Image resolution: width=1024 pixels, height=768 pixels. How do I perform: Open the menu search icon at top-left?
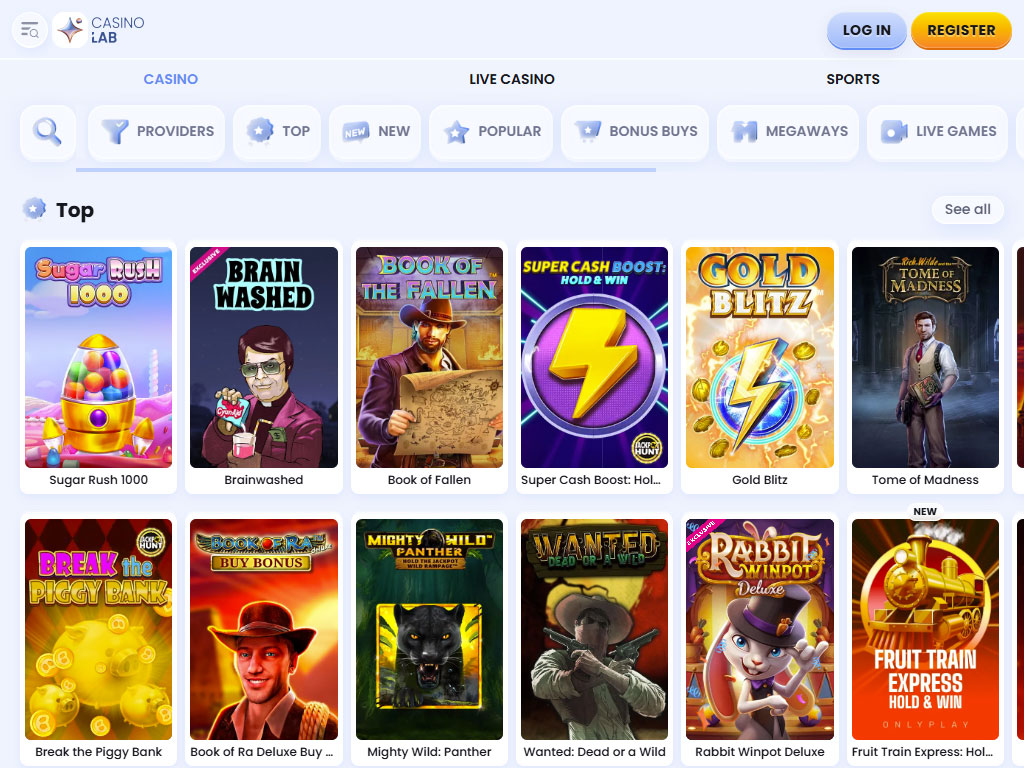tap(30, 30)
